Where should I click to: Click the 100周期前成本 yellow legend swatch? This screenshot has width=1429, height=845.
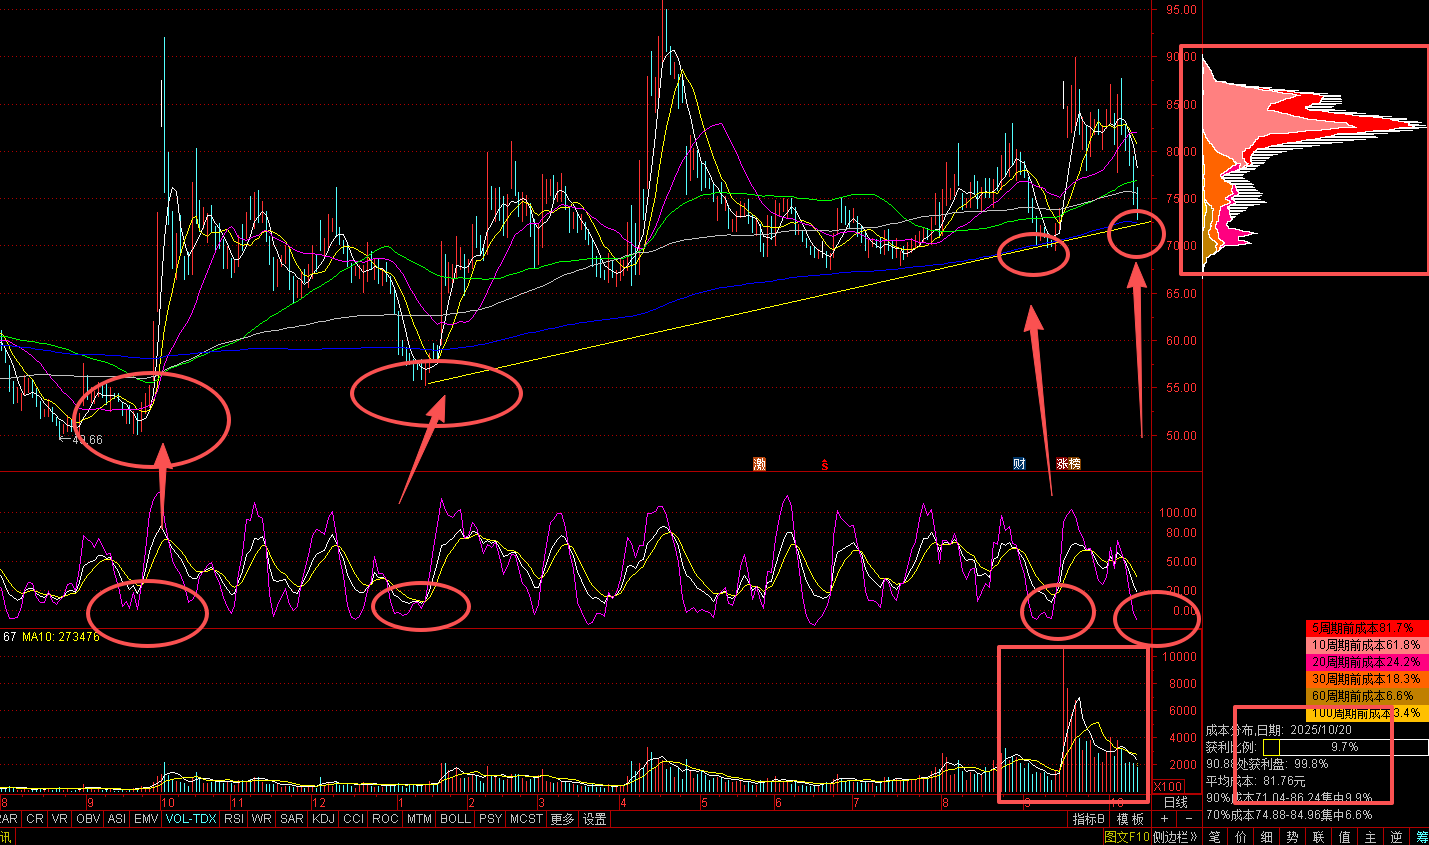(x=1366, y=713)
